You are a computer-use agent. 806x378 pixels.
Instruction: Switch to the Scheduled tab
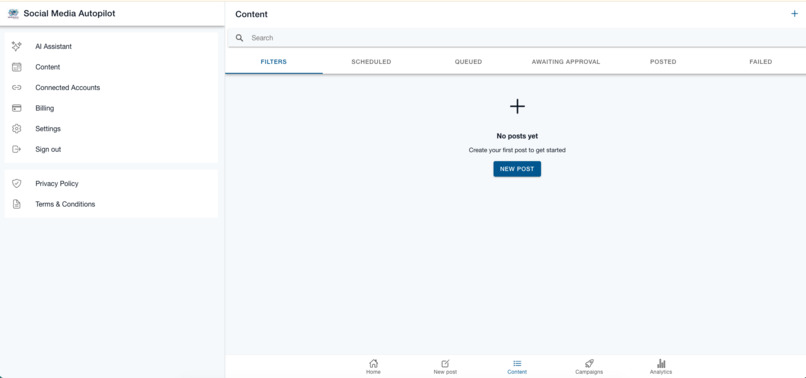tap(371, 62)
